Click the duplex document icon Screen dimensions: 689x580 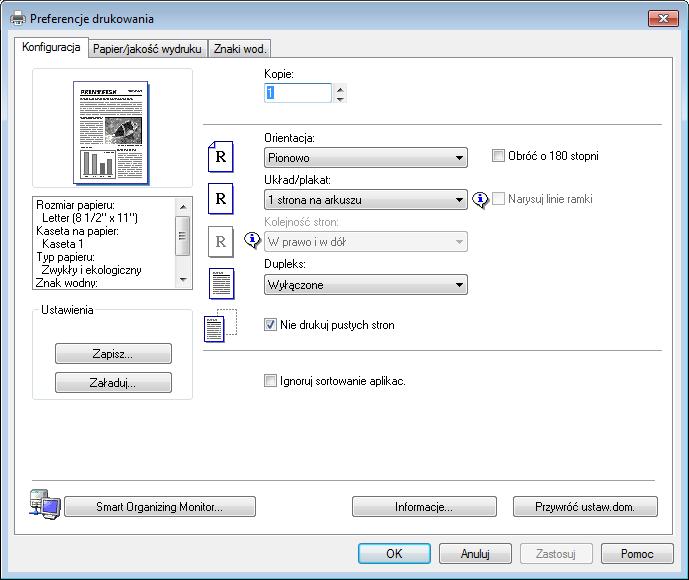pos(221,283)
